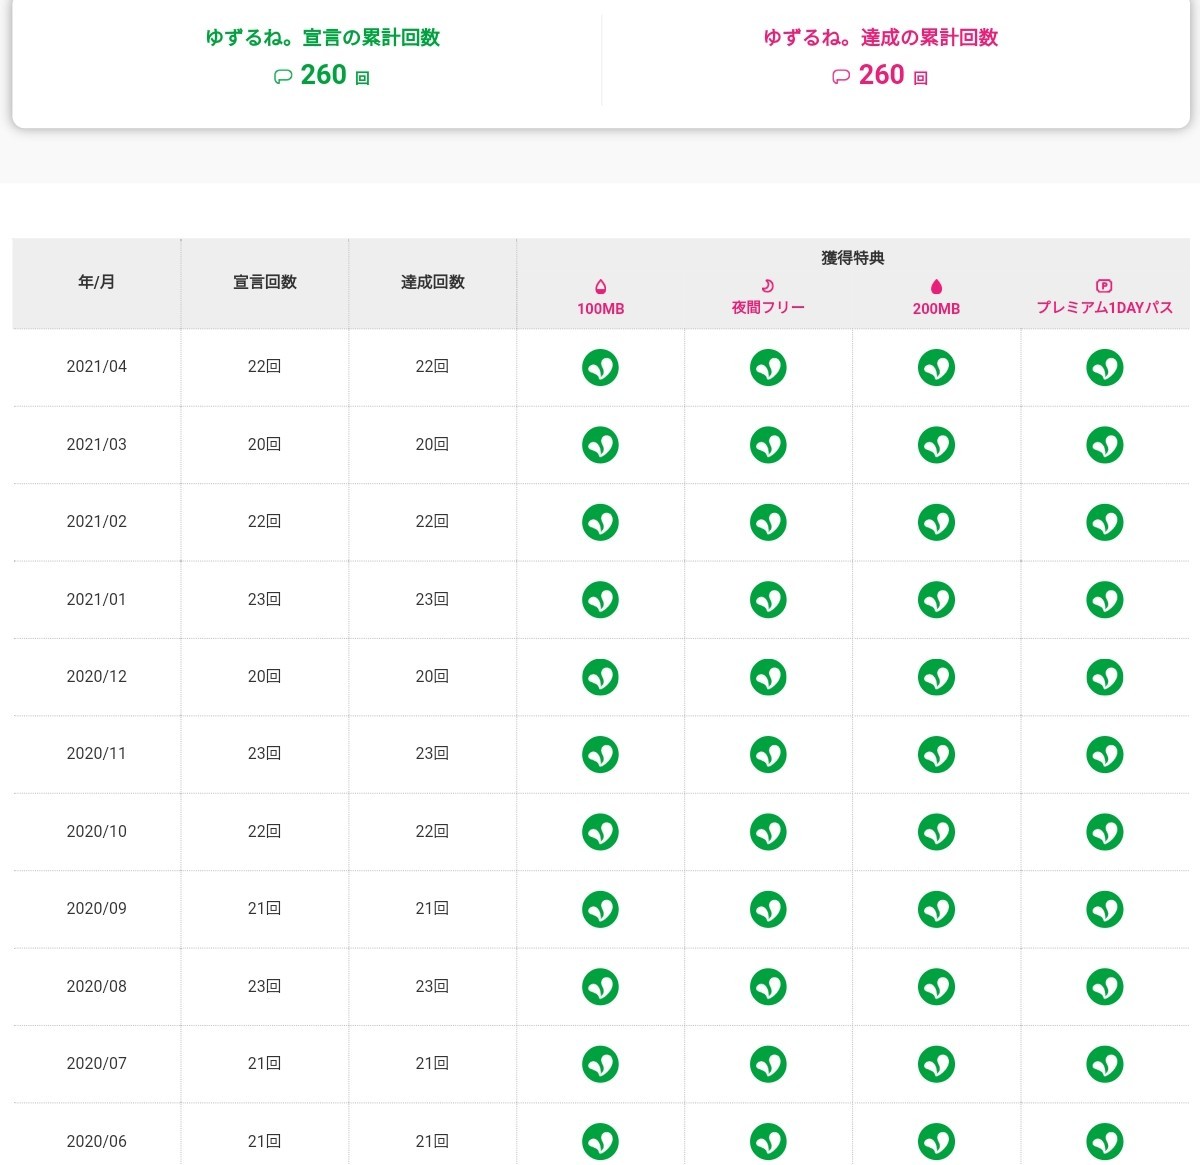
Task: Select the 宣言回数 column header
Action: point(265,283)
